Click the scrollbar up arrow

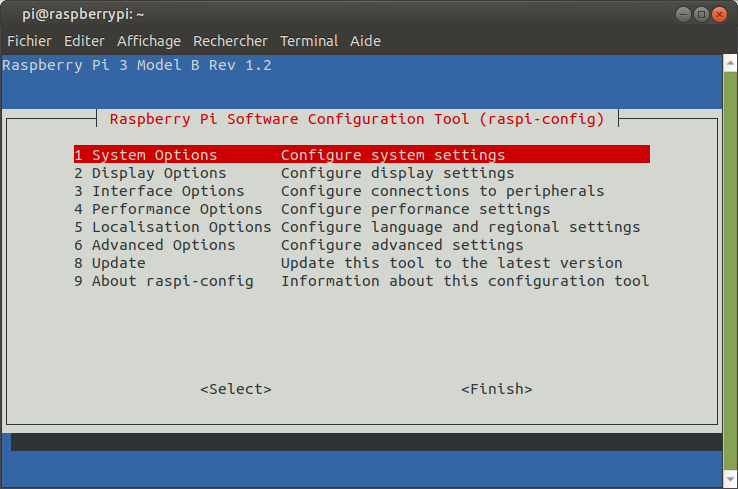[x=730, y=63]
